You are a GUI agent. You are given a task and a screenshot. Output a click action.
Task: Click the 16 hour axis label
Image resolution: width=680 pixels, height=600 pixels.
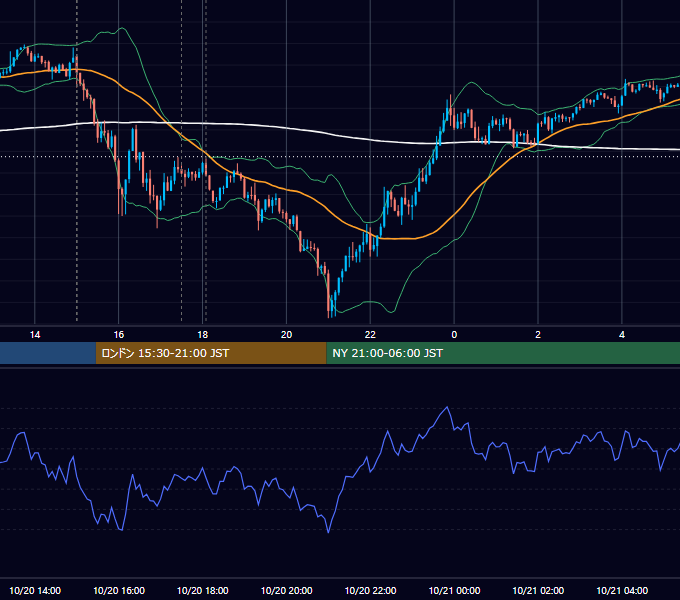[x=118, y=334]
